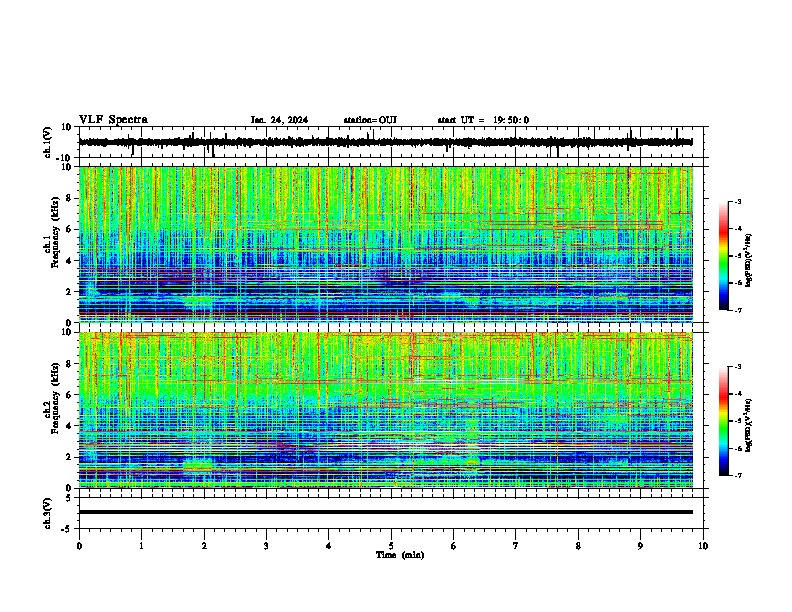The width and height of the screenshot is (792, 612).
Task: Click time axis tick label '8'
Action: tap(578, 546)
